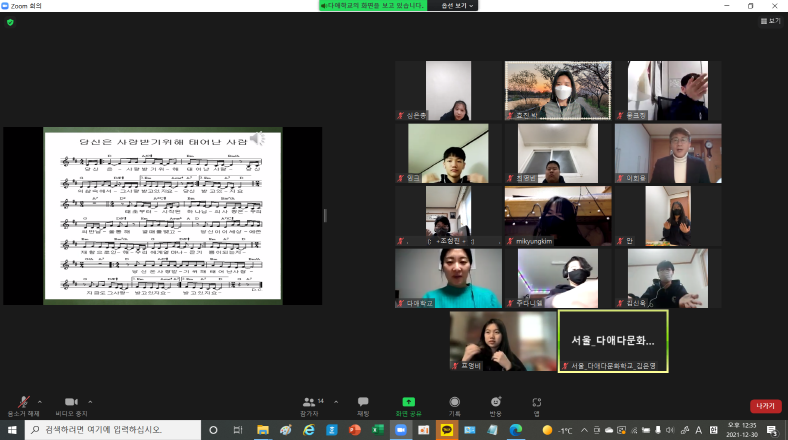Open KakaoTalk yellow icon on taskbar
Viewport: 788px width, 440px height.
(x=447, y=430)
